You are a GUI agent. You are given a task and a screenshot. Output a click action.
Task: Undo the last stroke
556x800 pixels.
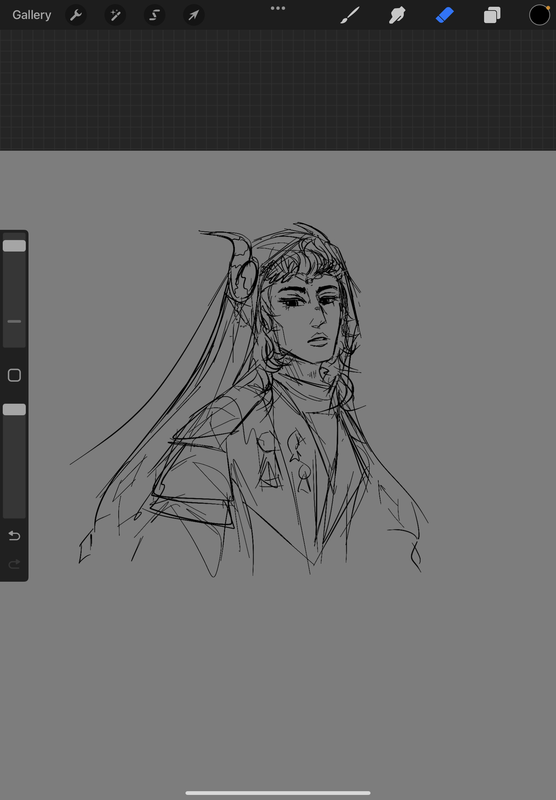(x=14, y=536)
